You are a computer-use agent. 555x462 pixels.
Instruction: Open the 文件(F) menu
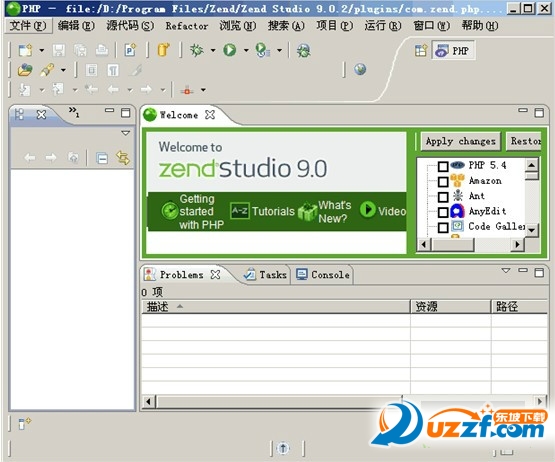(28, 26)
